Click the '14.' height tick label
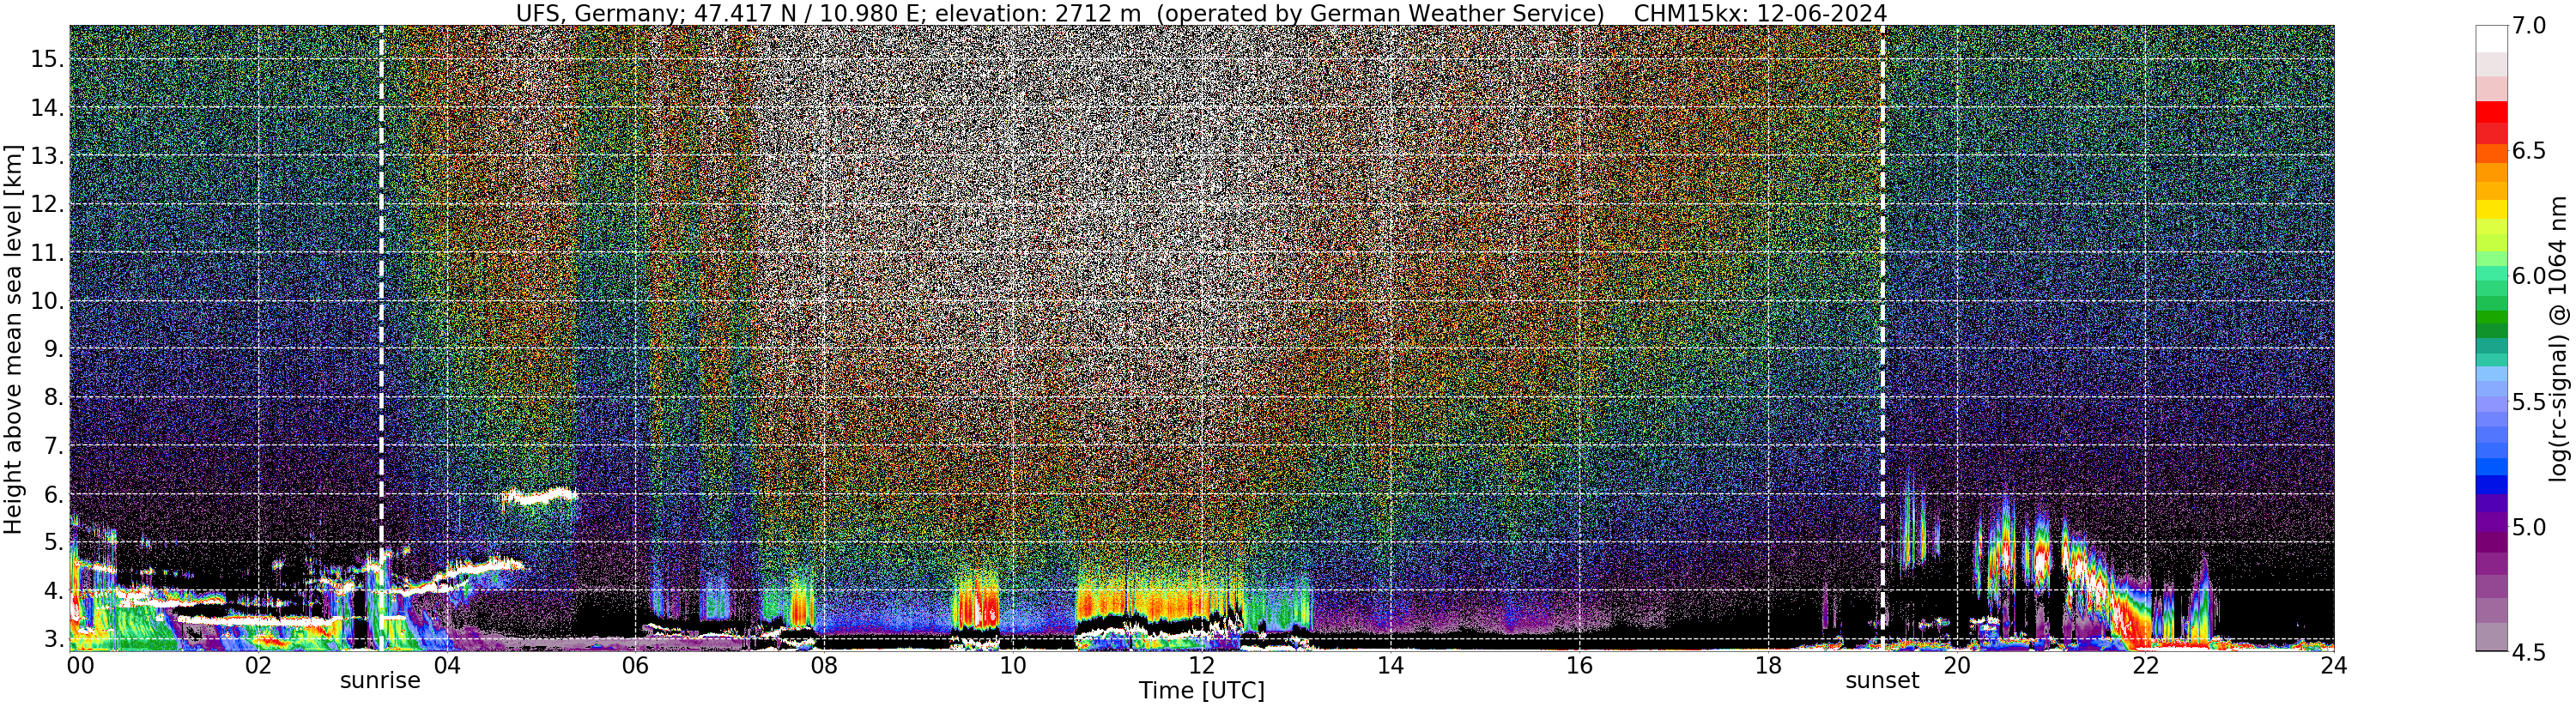Screen dimensions: 2576x707 (47, 108)
